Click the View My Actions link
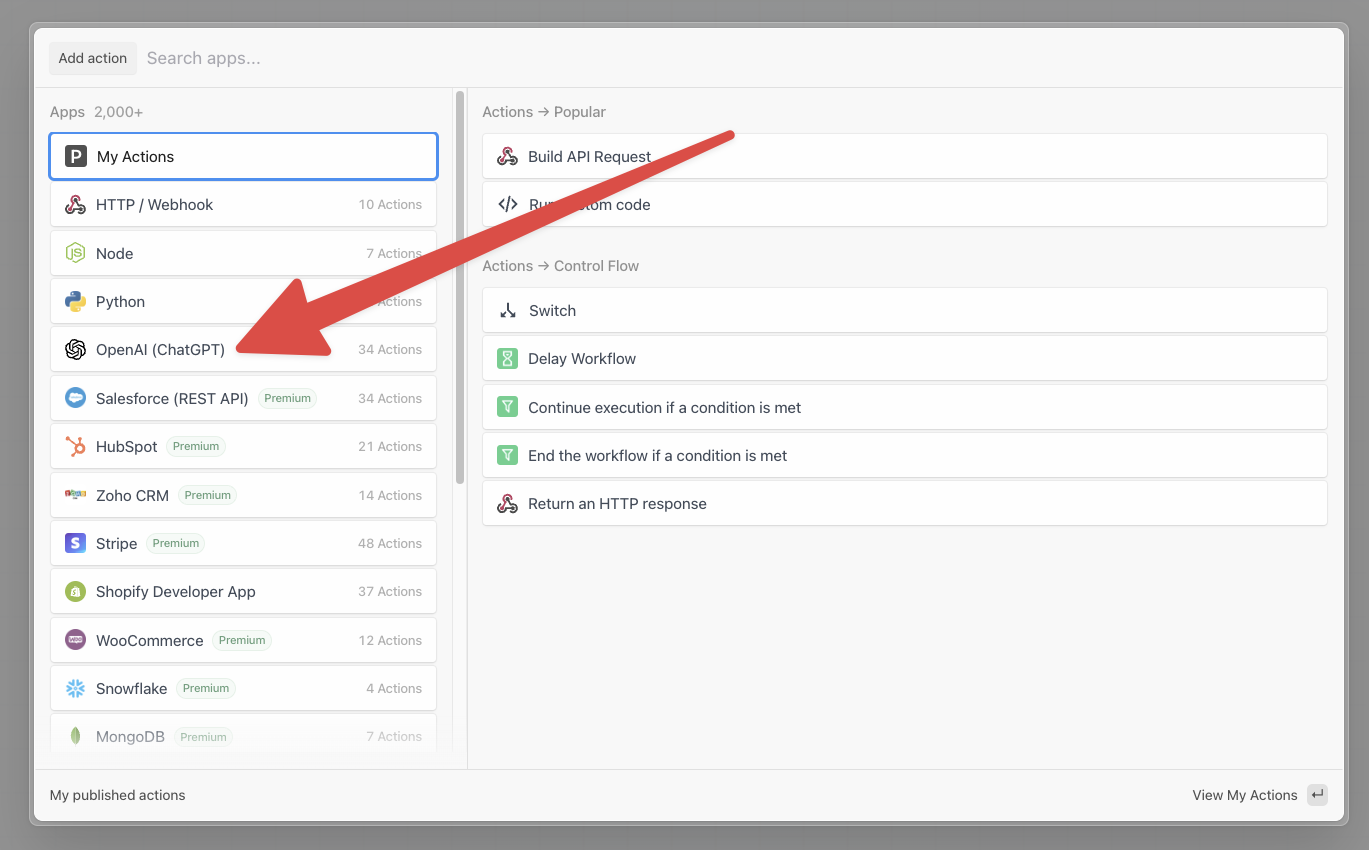This screenshot has height=850, width=1369. 1245,795
